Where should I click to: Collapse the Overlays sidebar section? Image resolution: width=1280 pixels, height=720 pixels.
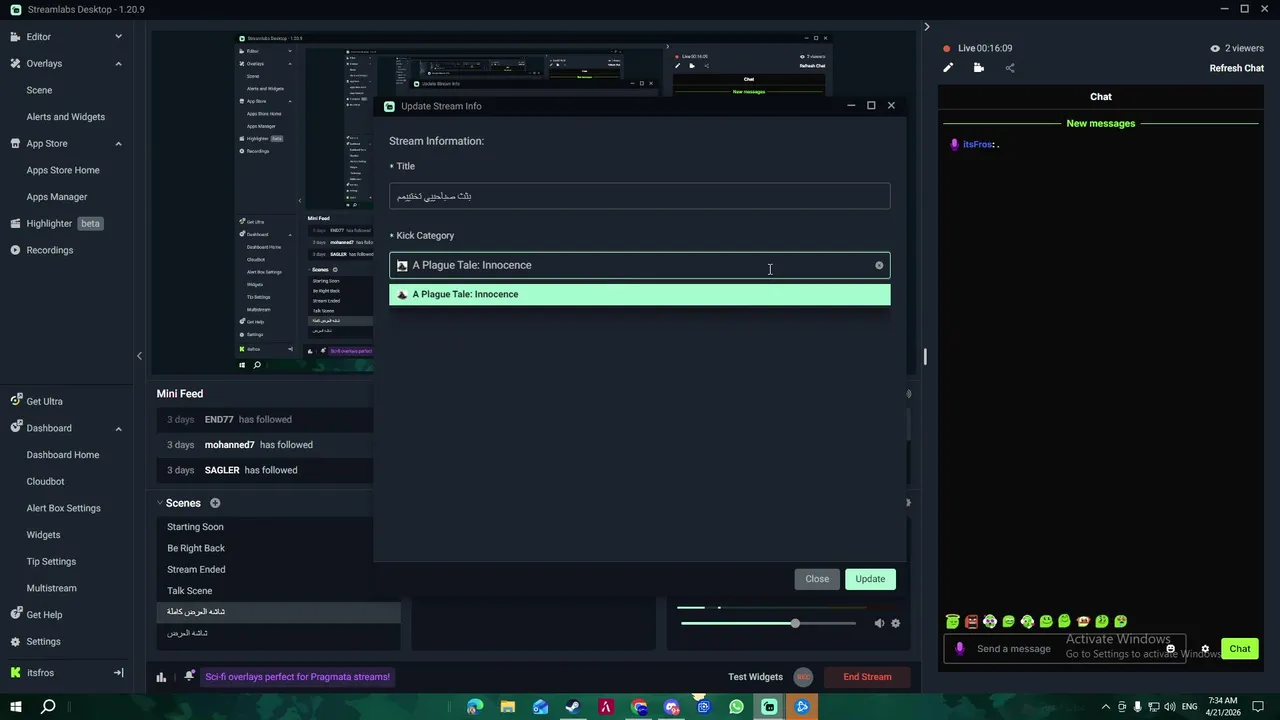pos(118,63)
